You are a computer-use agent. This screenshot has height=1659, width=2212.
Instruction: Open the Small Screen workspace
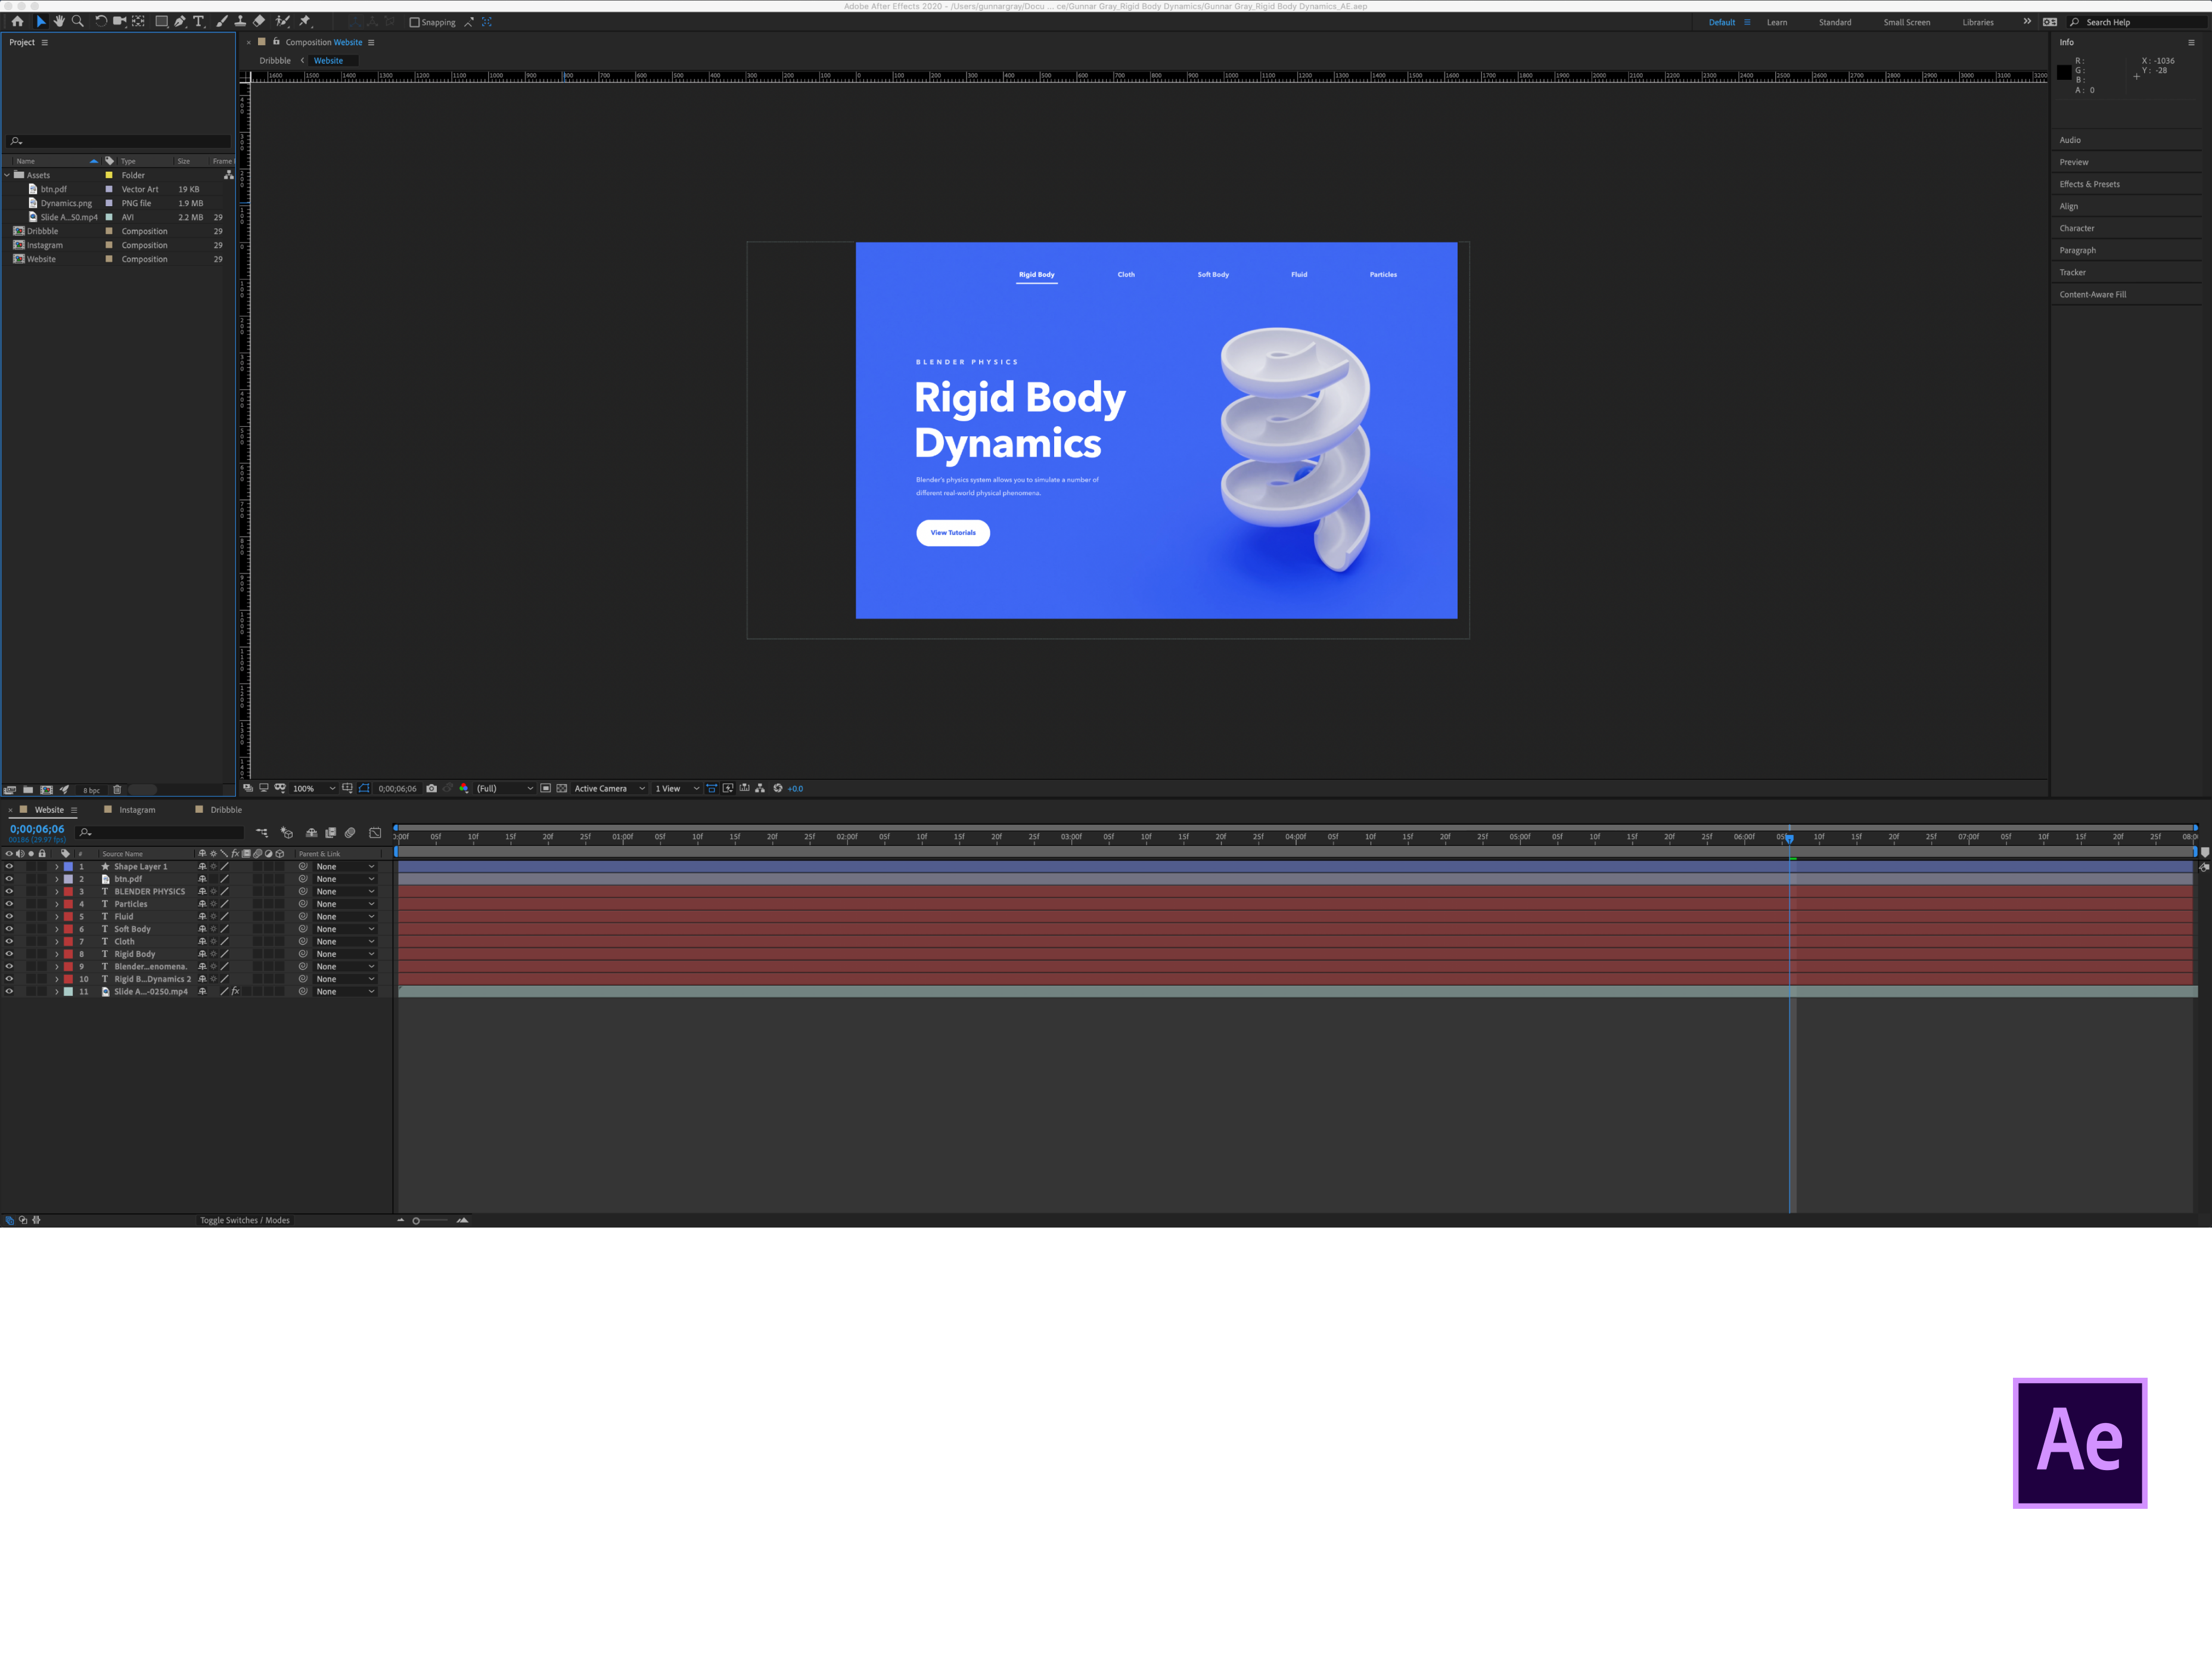pyautogui.click(x=1906, y=22)
